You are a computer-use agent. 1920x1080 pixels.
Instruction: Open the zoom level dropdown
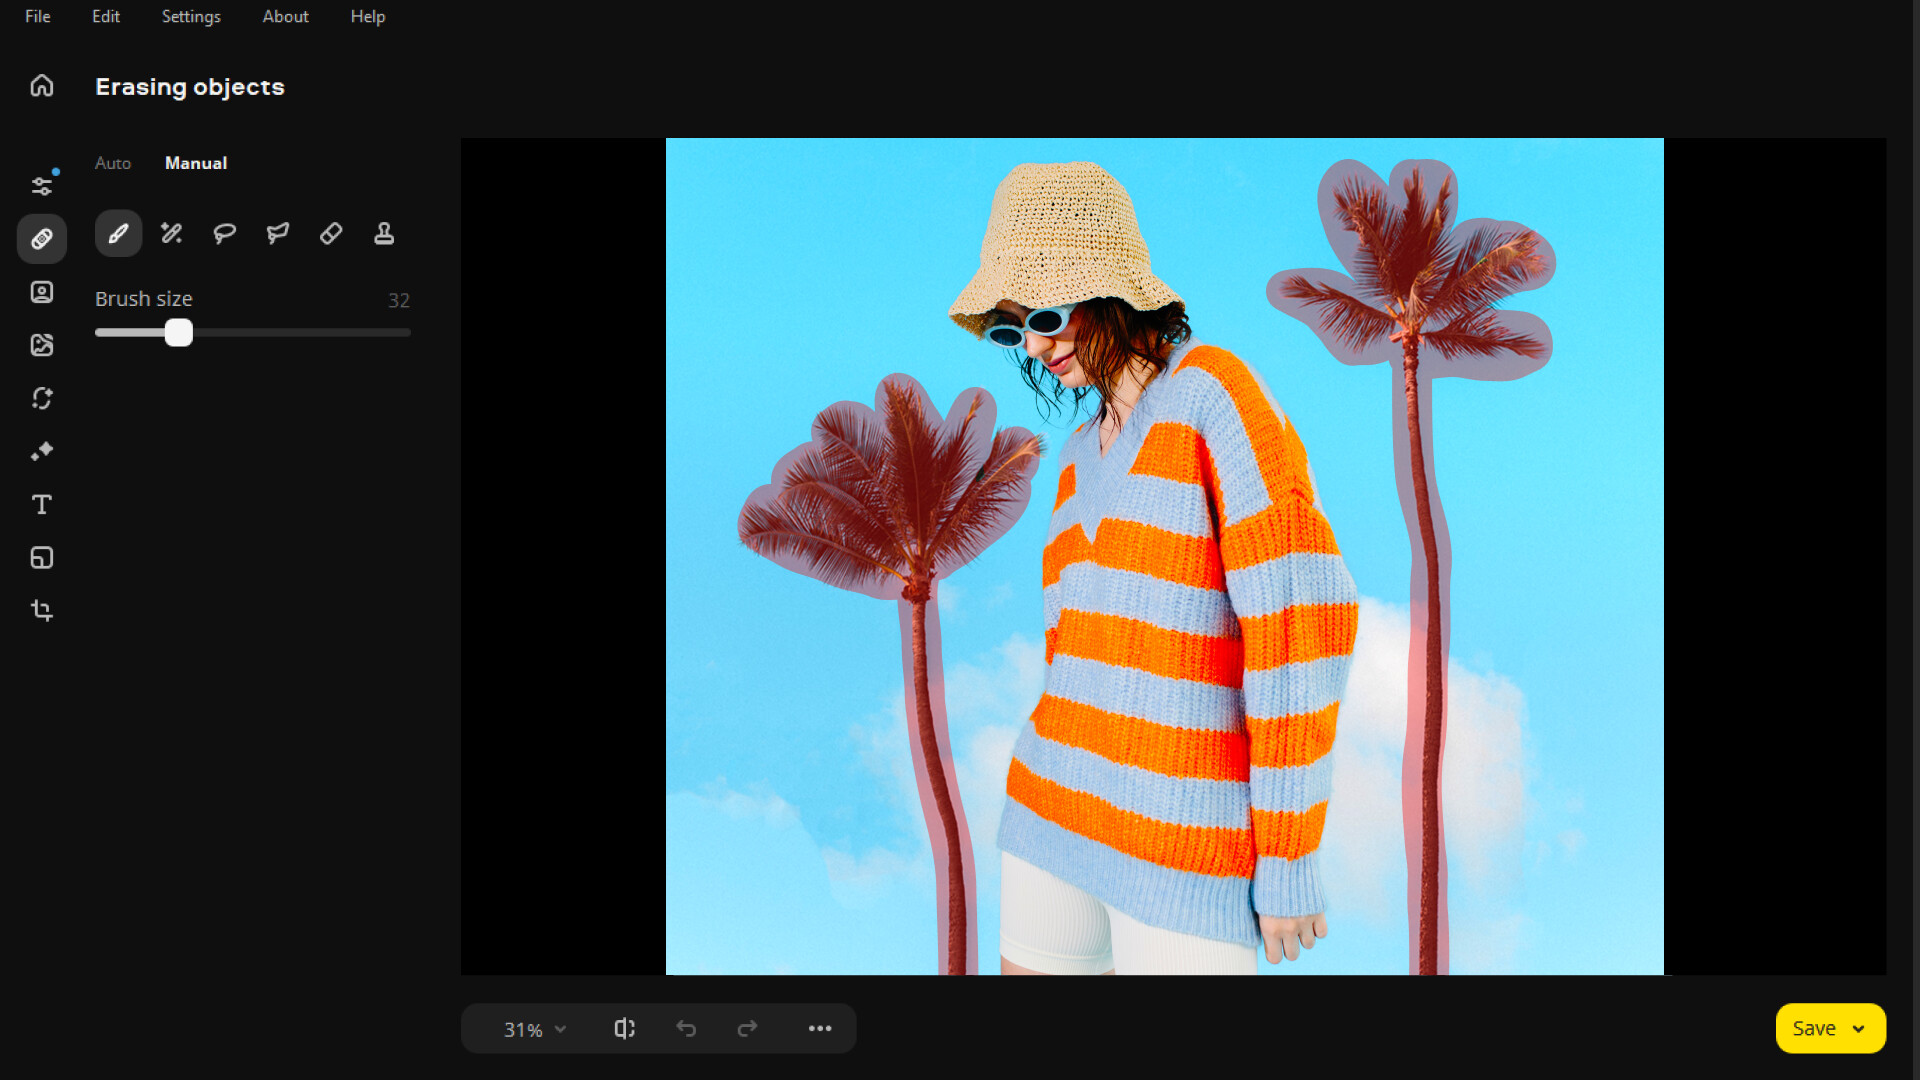[x=531, y=1028]
